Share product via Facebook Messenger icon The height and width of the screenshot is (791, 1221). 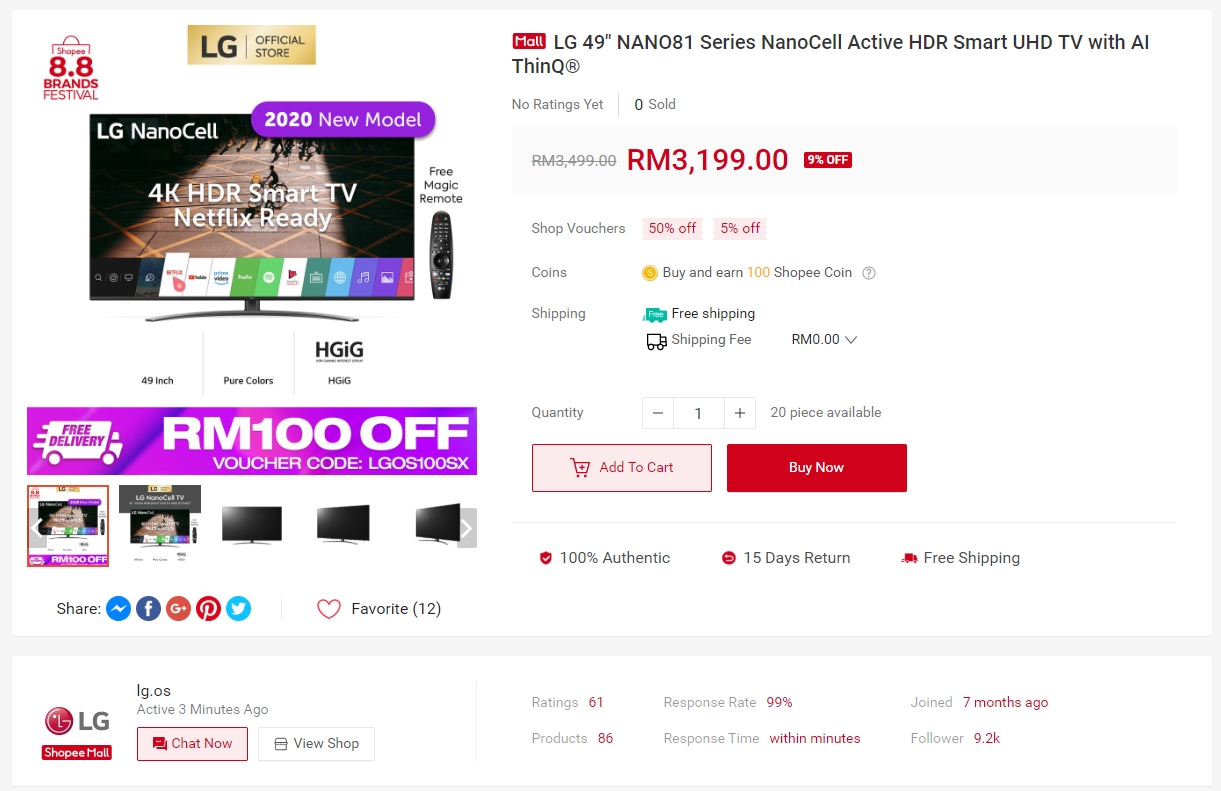(x=118, y=608)
